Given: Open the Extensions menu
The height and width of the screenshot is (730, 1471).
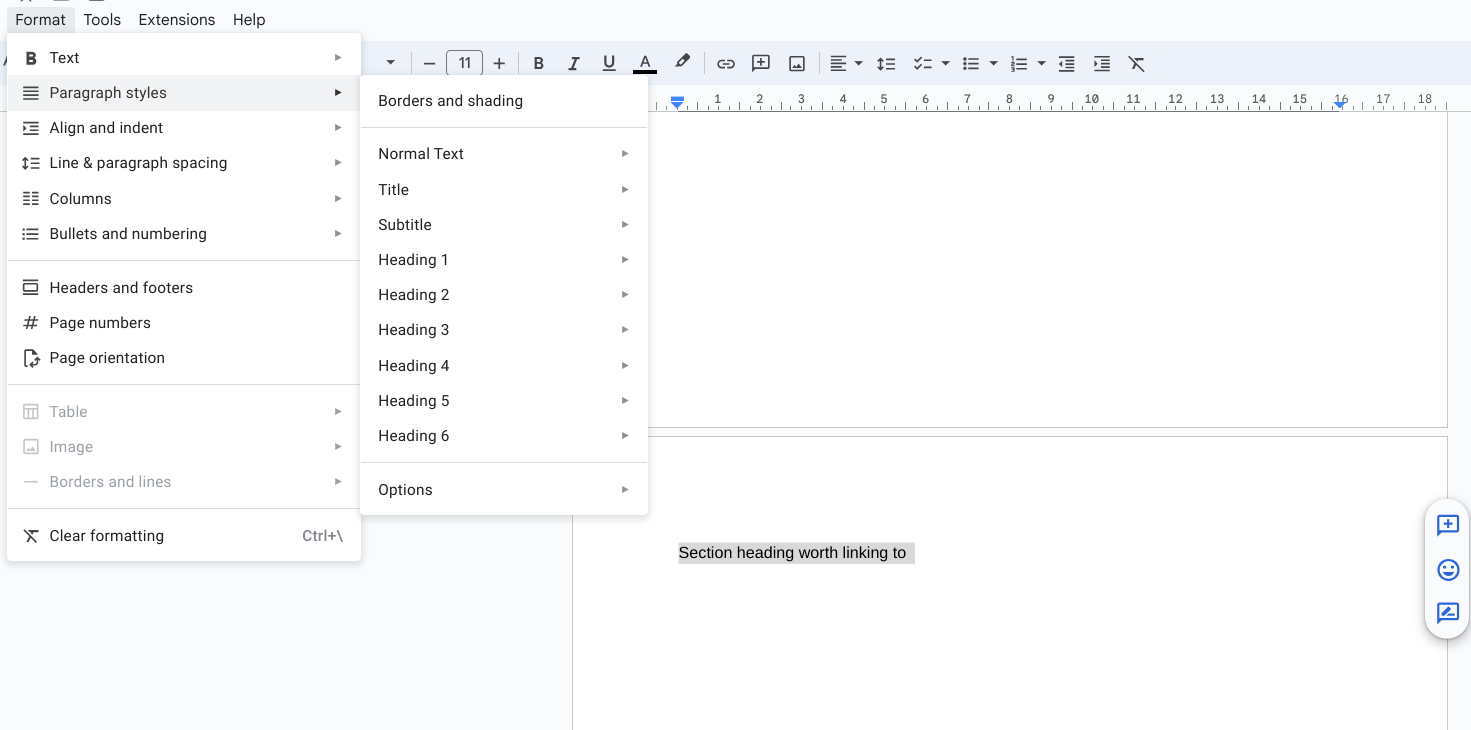Looking at the screenshot, I should (177, 19).
